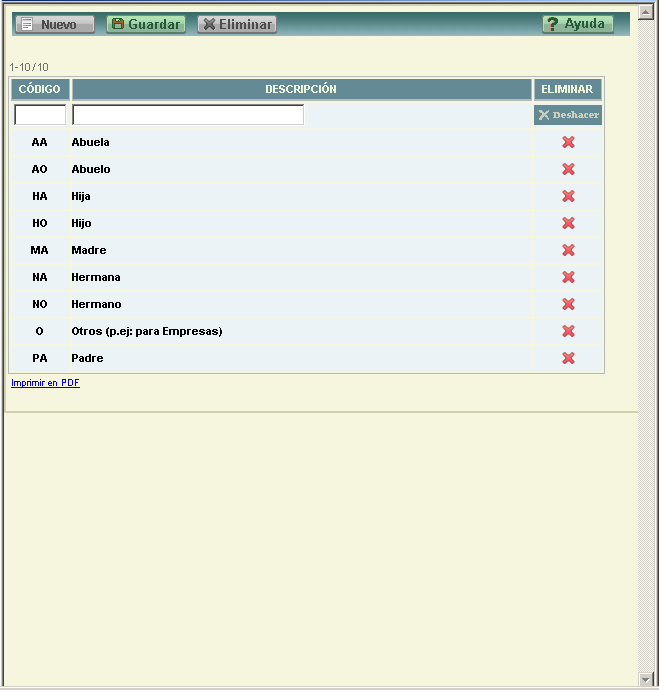Viewport: 660px width, 690px height.
Task: Remove Hermana using its red X icon
Action: tap(568, 277)
